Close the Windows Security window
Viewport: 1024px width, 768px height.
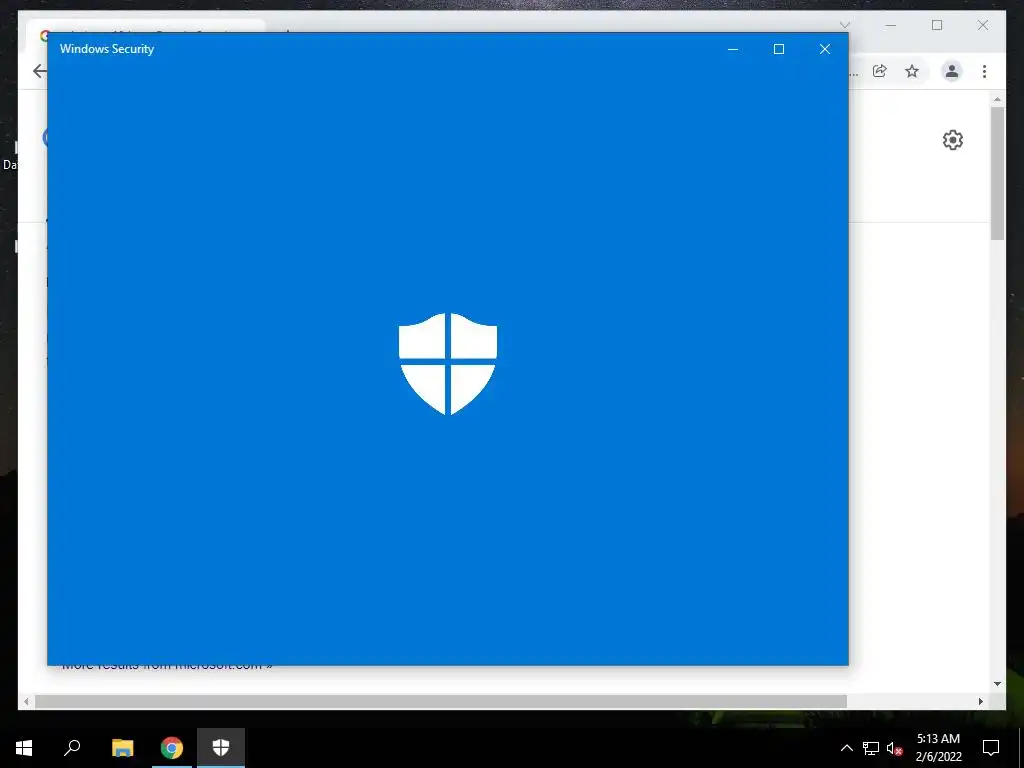click(x=825, y=49)
